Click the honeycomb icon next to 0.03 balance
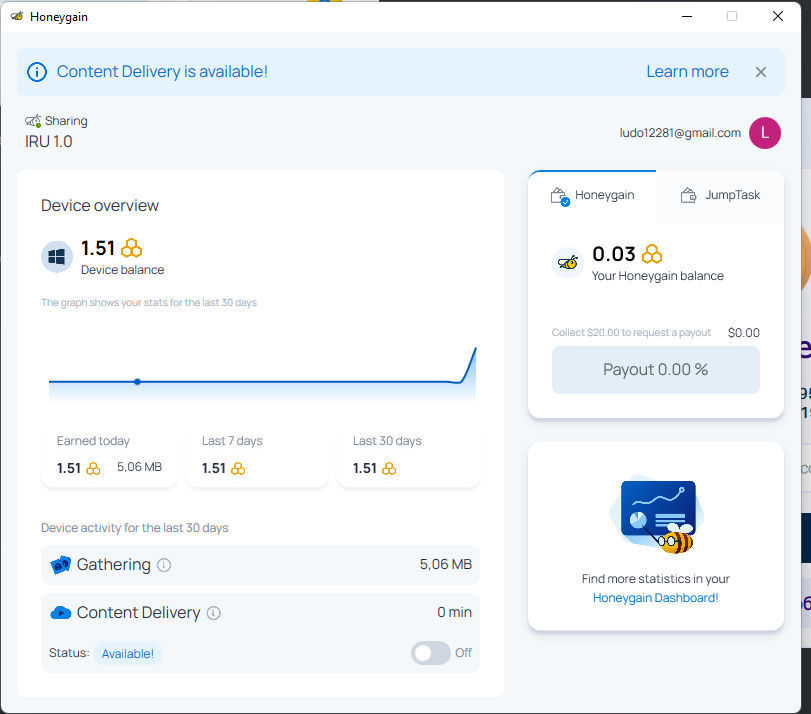 click(652, 254)
